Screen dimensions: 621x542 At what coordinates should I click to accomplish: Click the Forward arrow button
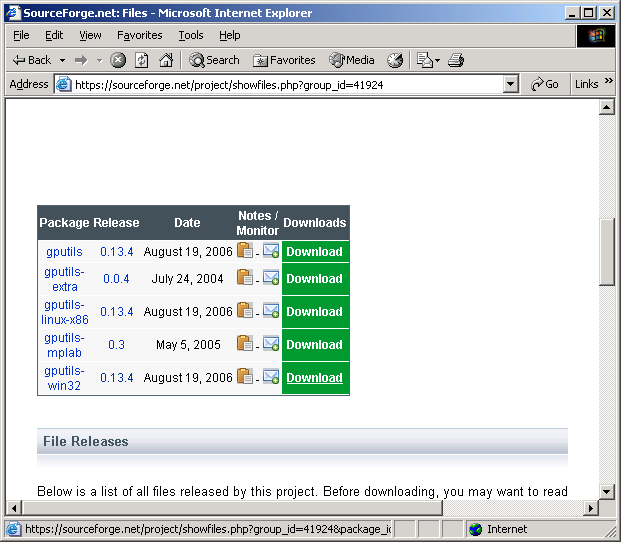(x=81, y=60)
